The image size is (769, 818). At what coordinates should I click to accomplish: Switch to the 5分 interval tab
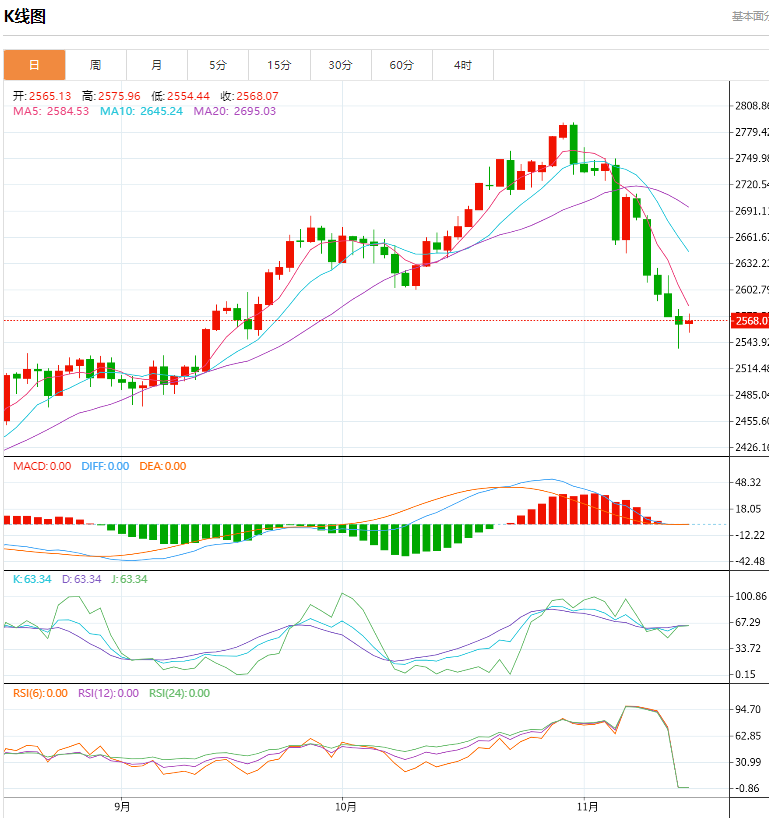(218, 65)
